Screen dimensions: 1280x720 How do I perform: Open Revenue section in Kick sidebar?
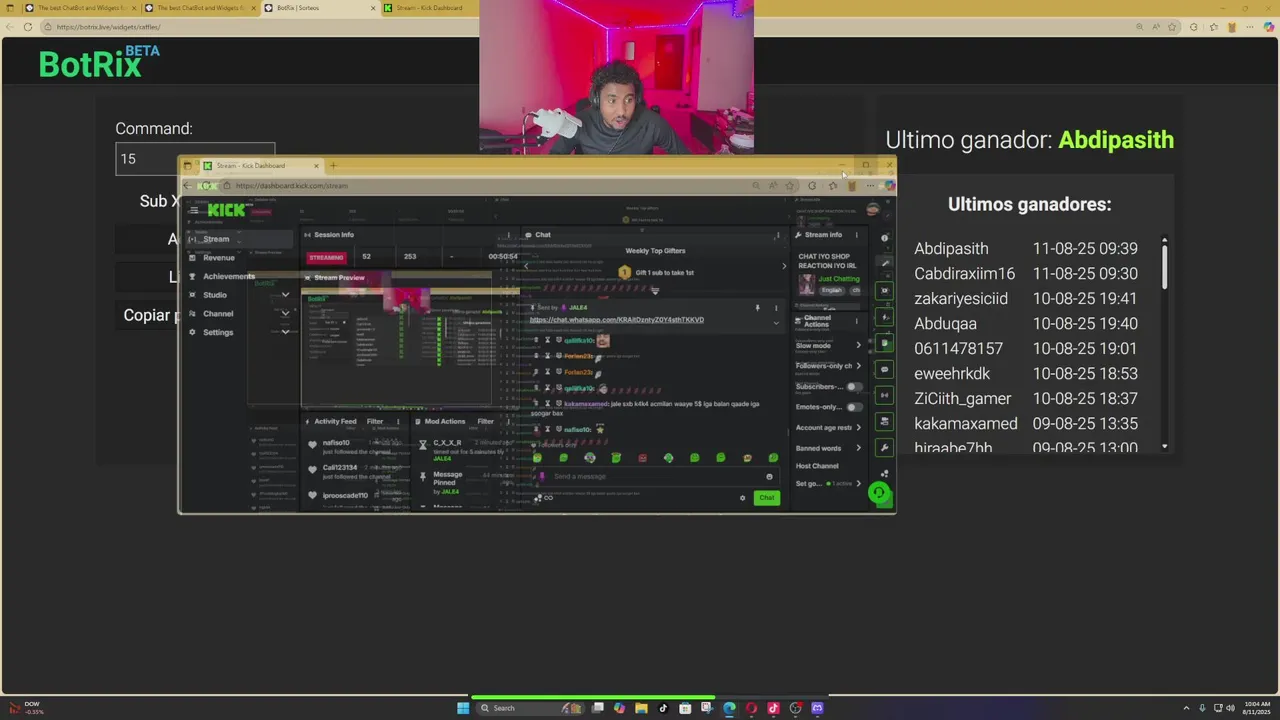coord(219,258)
